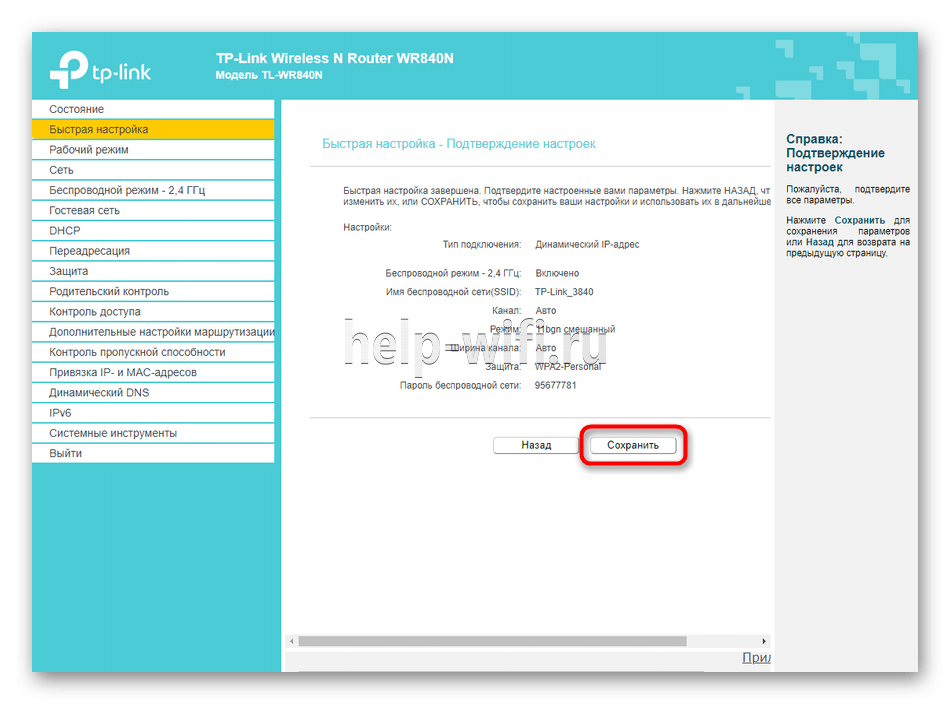Click the Сохранить button
The image size is (950, 704).
pos(633,445)
